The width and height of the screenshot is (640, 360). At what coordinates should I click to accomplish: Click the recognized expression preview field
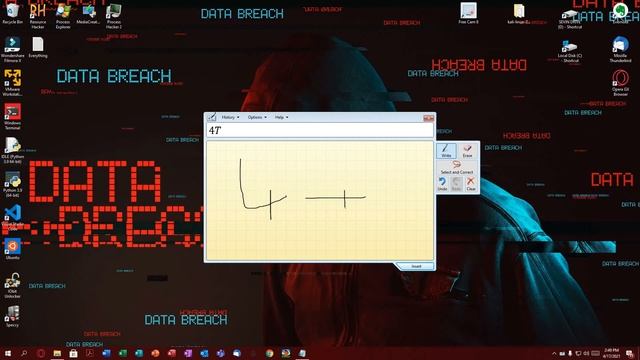coord(320,130)
